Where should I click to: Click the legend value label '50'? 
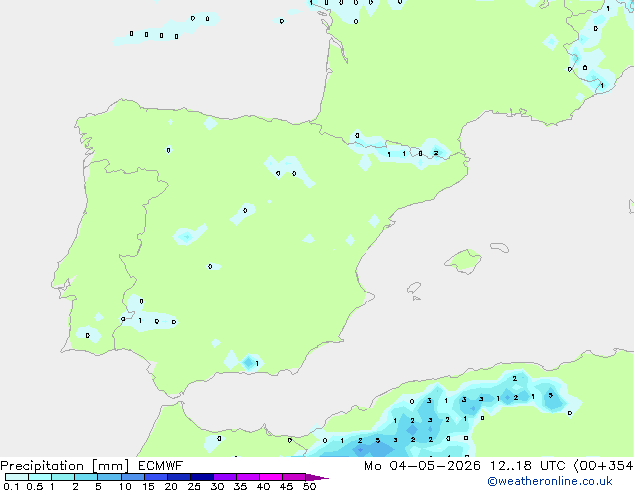coord(309,486)
